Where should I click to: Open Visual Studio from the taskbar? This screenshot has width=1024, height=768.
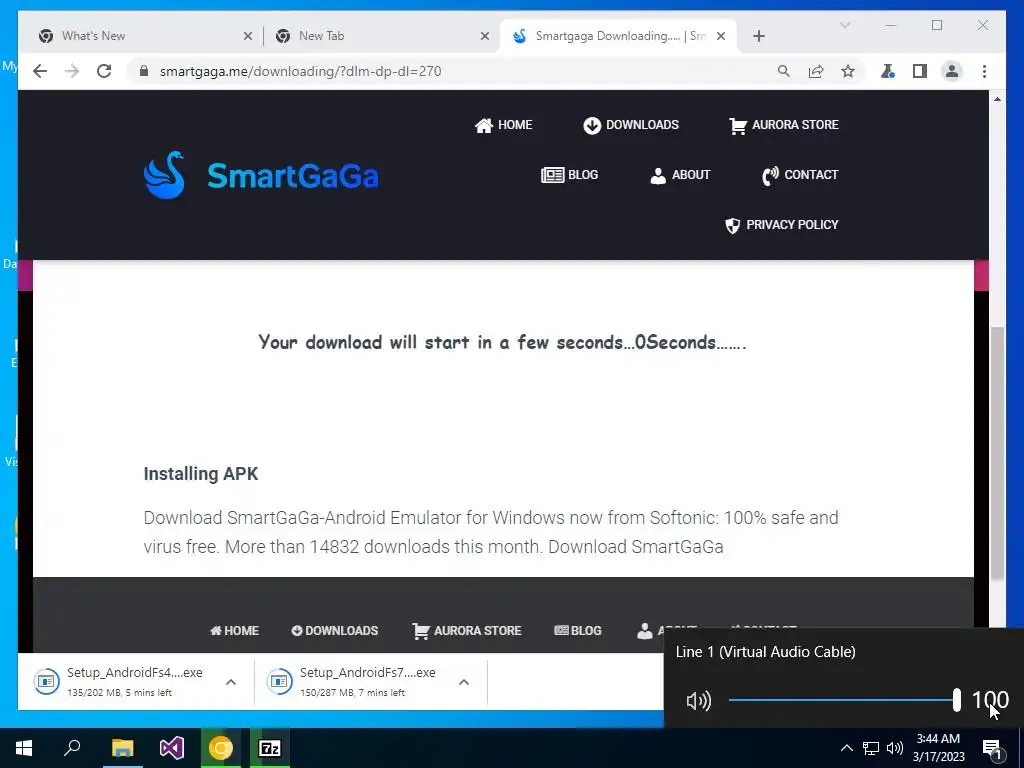coord(172,748)
